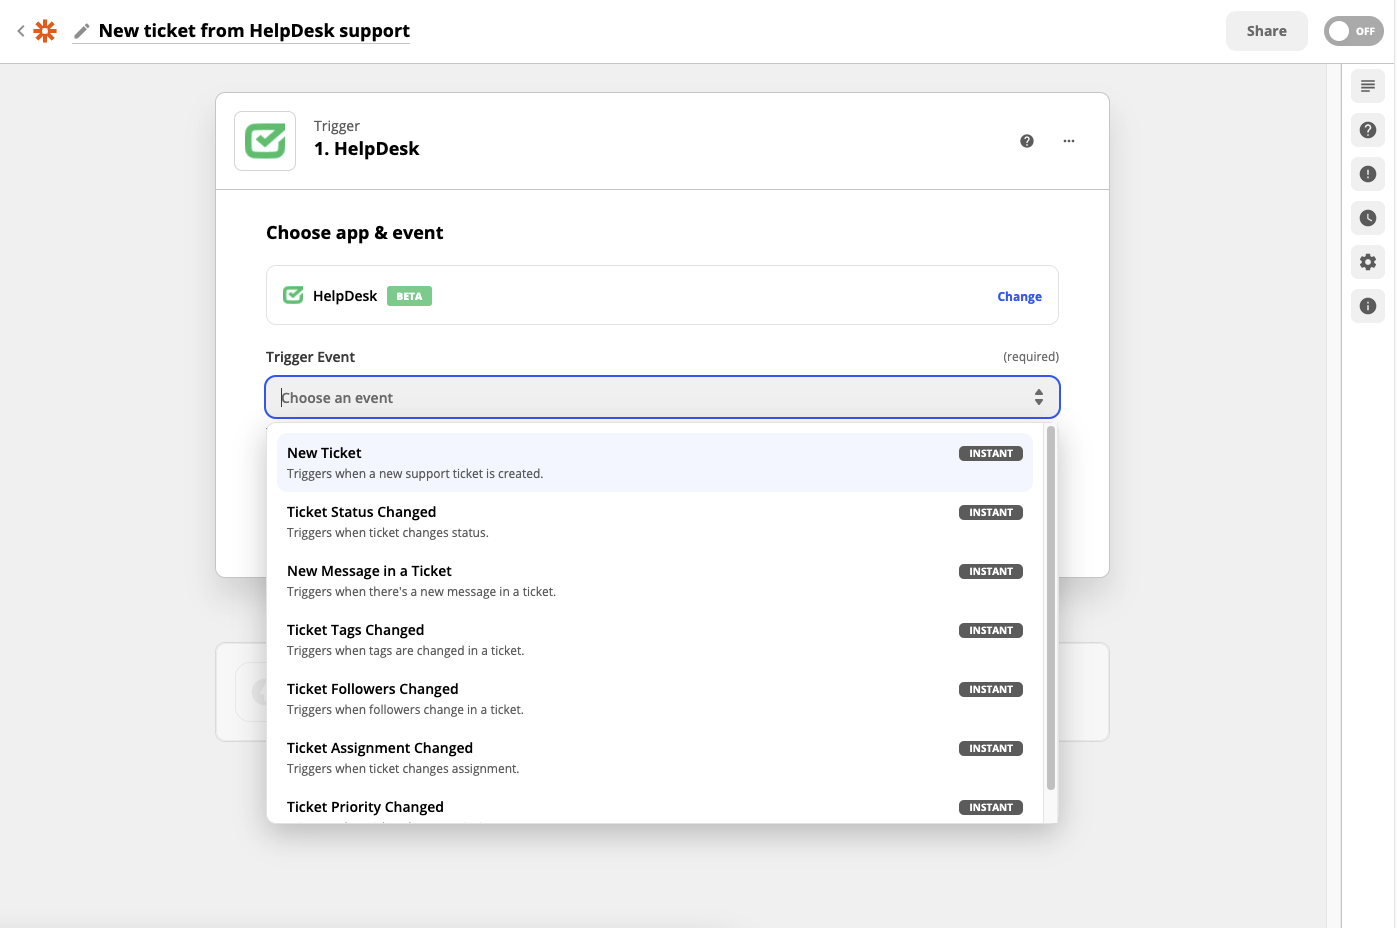Select the New Ticket event
Screen dimensions: 1397x928
click(x=654, y=462)
